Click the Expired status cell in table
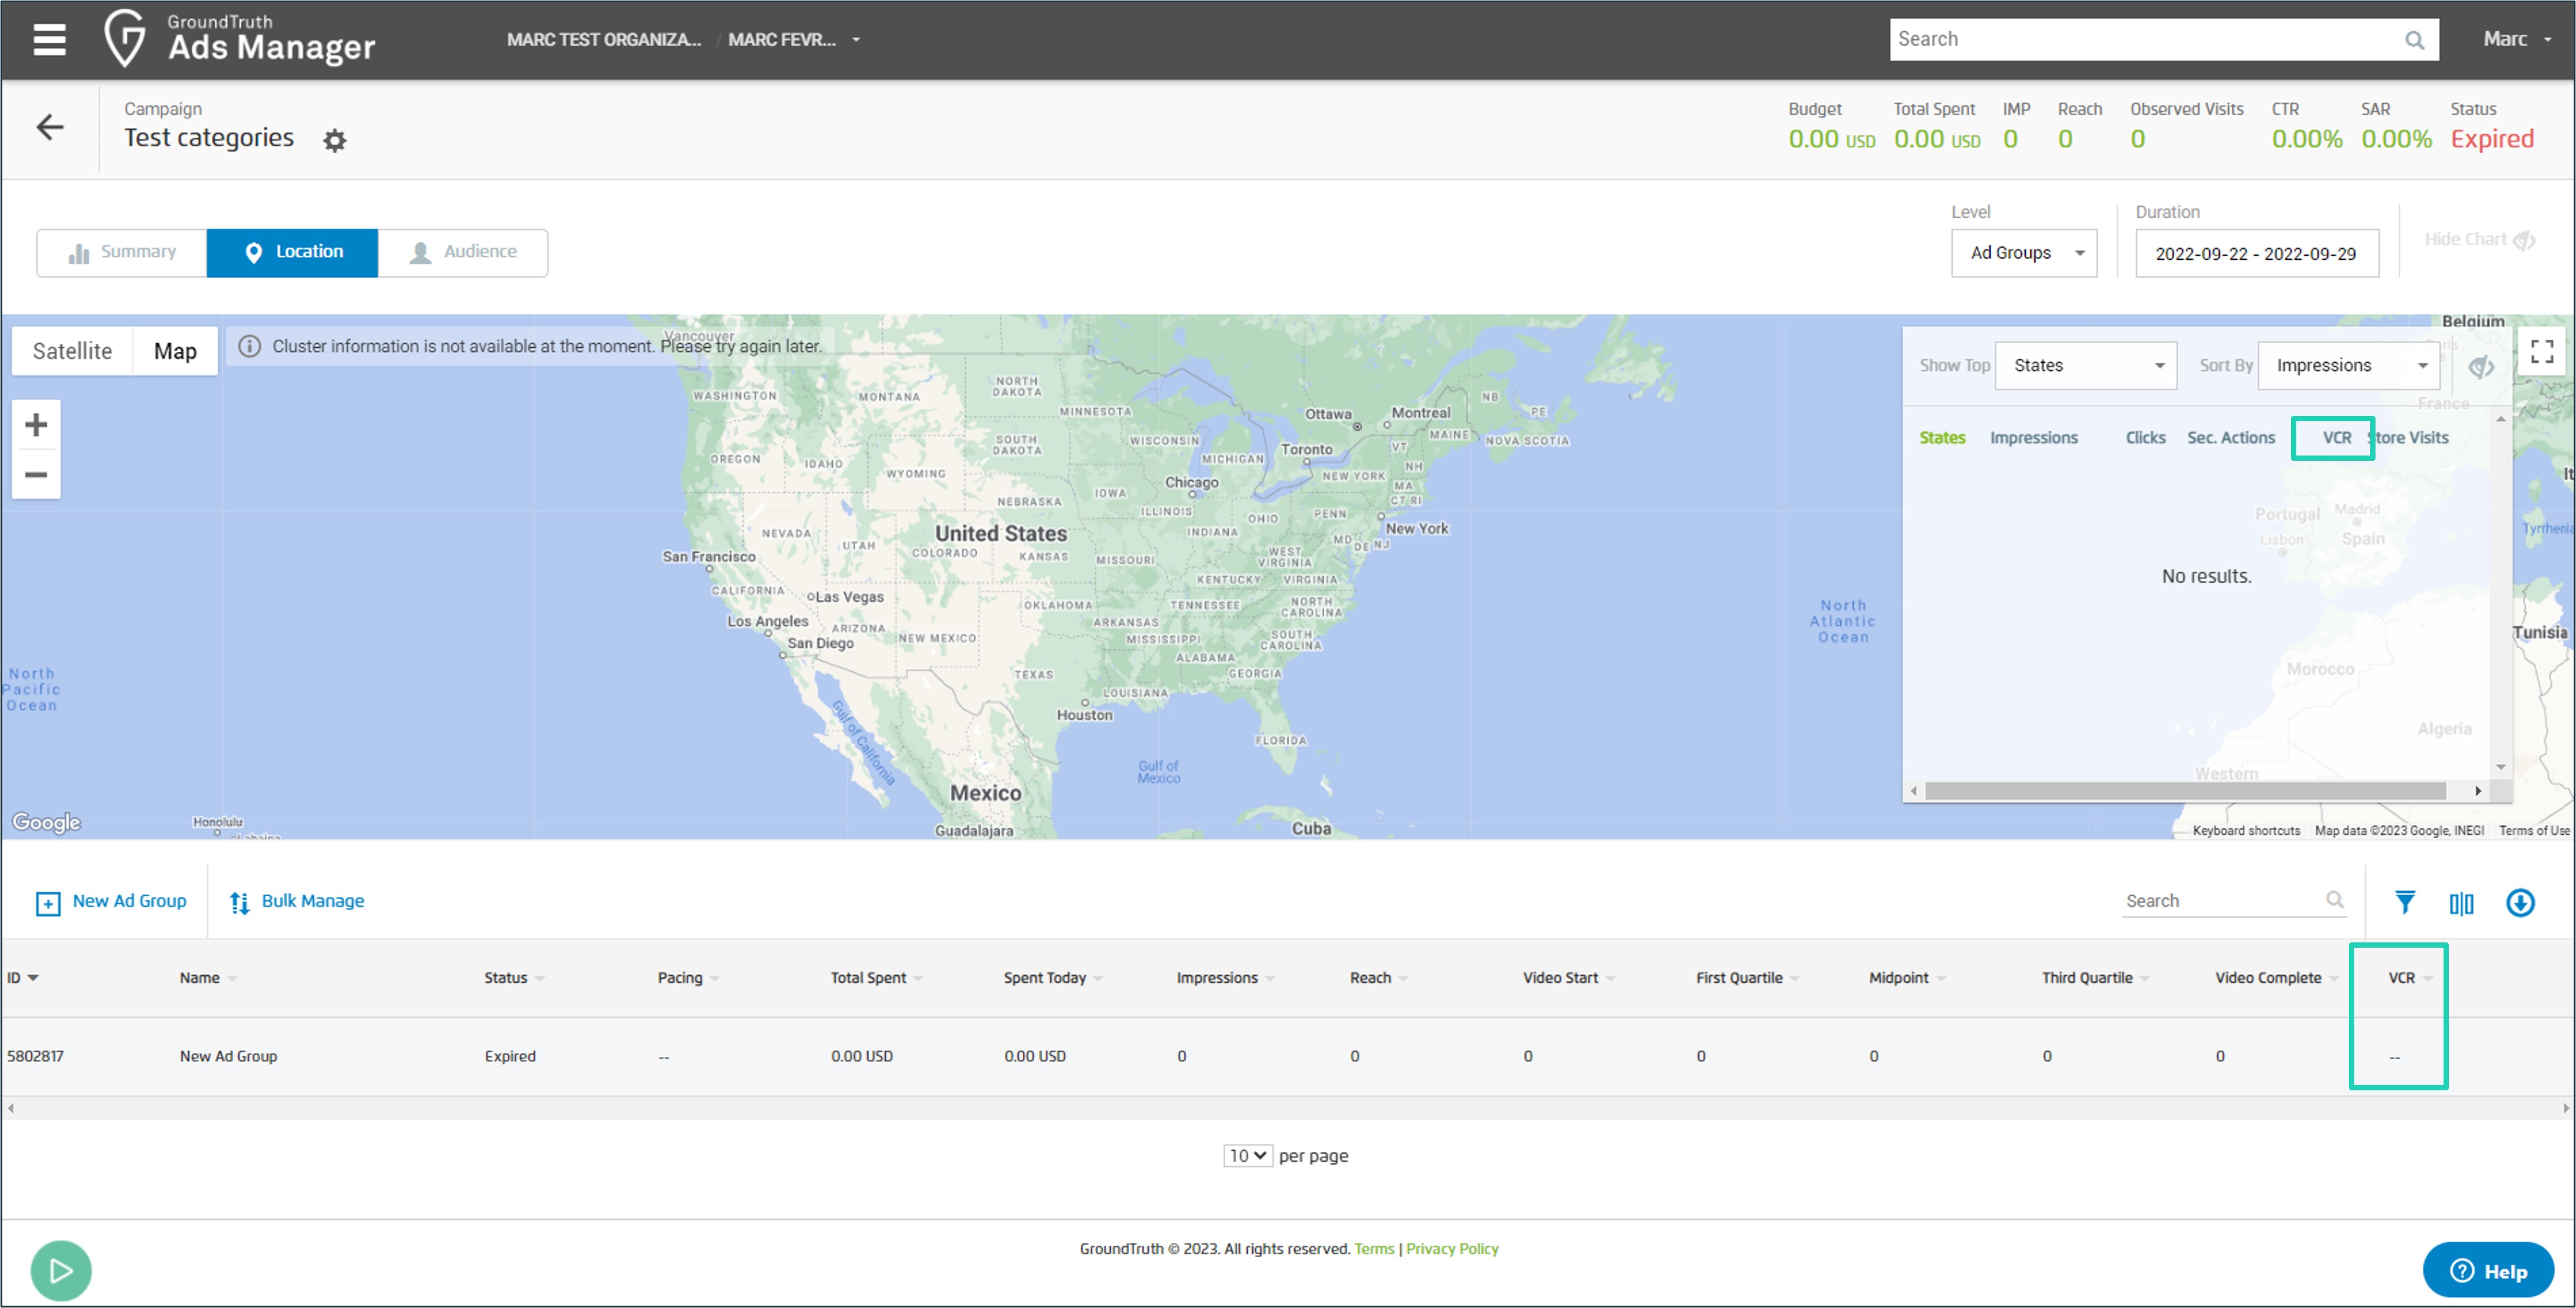The width and height of the screenshot is (2576, 1308). (510, 1056)
